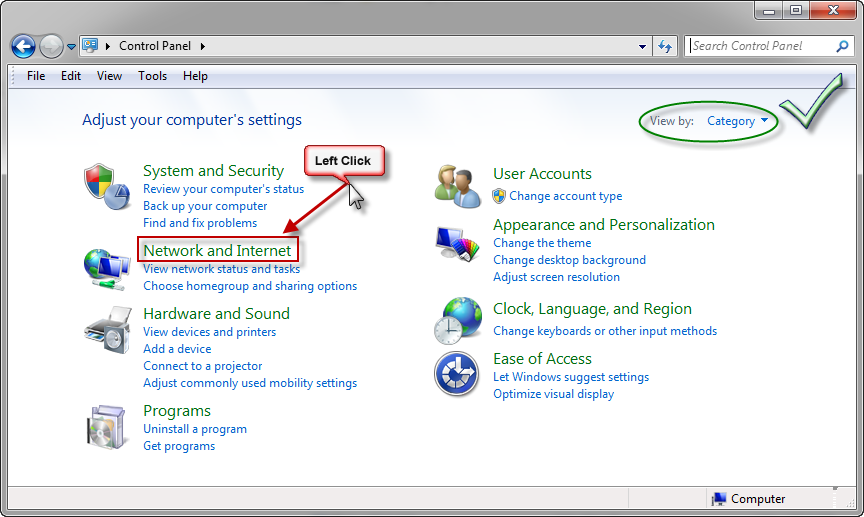Viewport: 864px width, 517px height.
Task: Open the Tools menu
Action: tap(152, 76)
